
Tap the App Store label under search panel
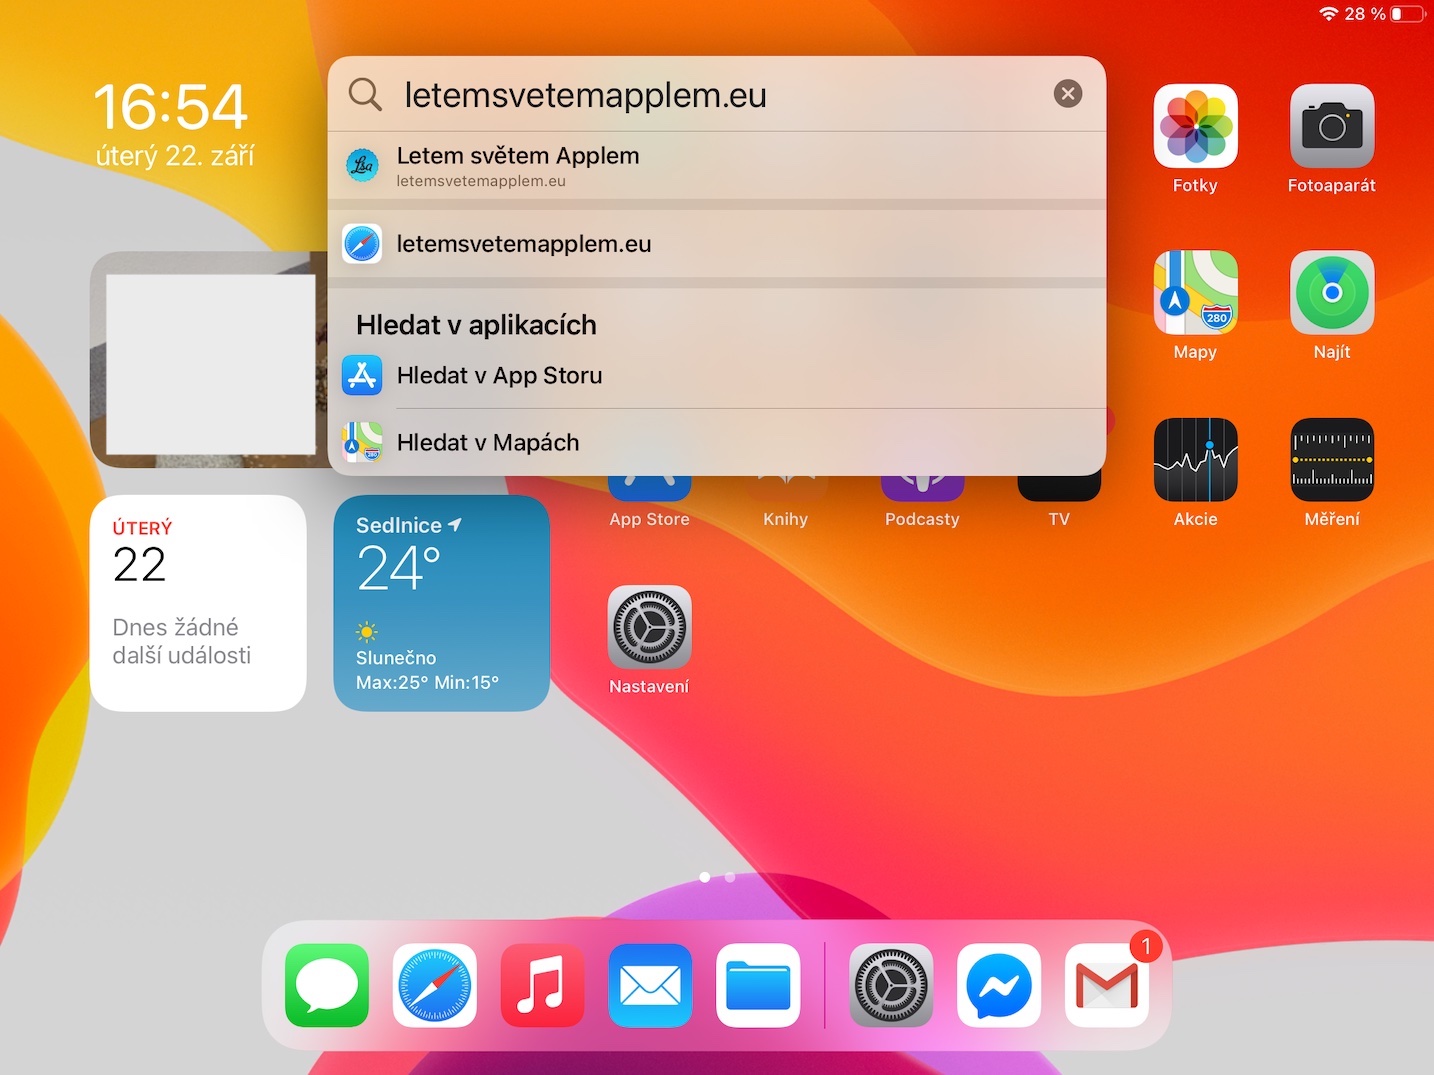[x=649, y=519]
